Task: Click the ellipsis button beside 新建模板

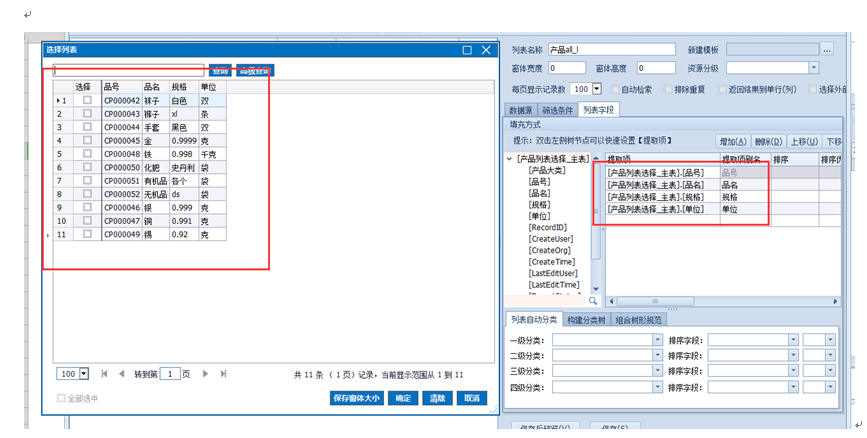Action: click(x=827, y=49)
